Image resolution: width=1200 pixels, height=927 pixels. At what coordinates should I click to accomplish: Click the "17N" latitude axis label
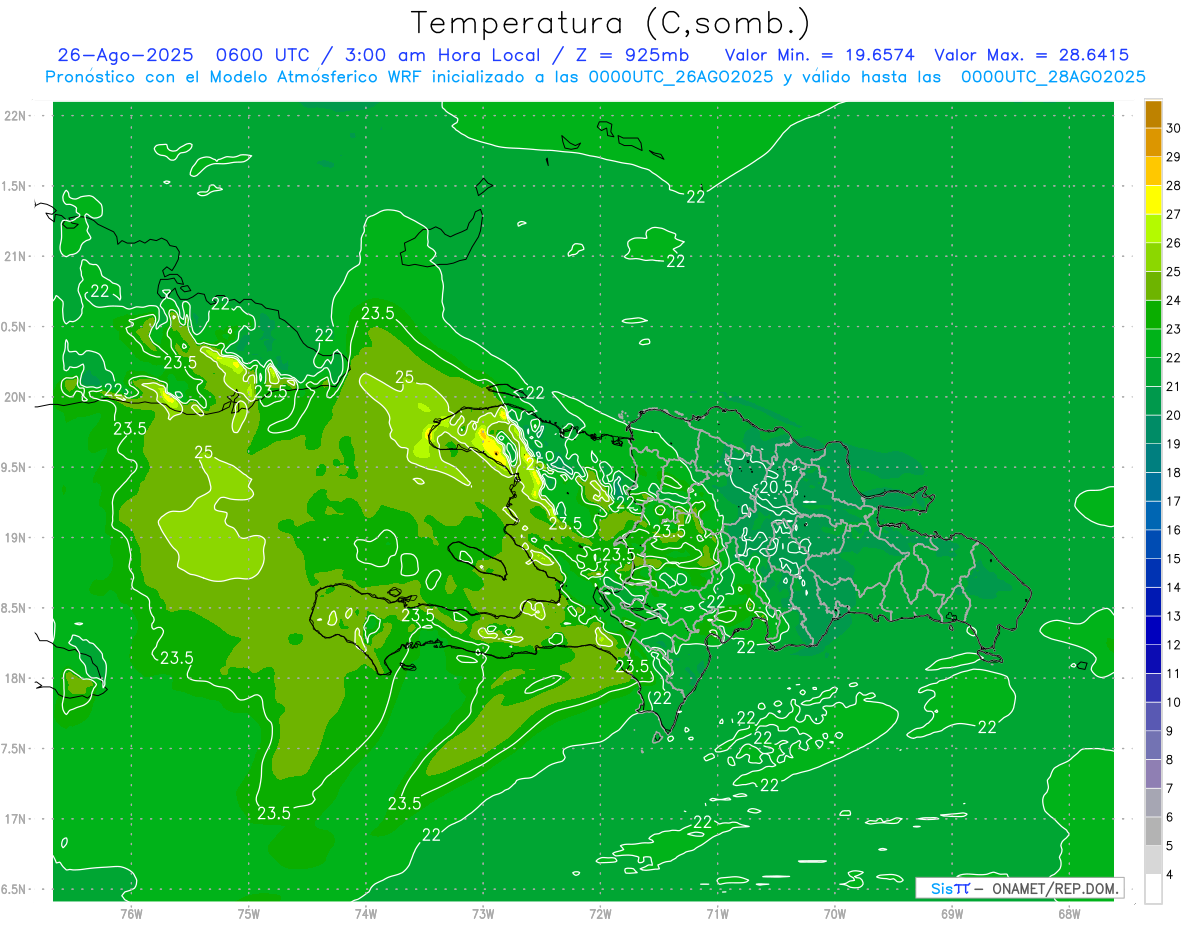click(x=16, y=820)
